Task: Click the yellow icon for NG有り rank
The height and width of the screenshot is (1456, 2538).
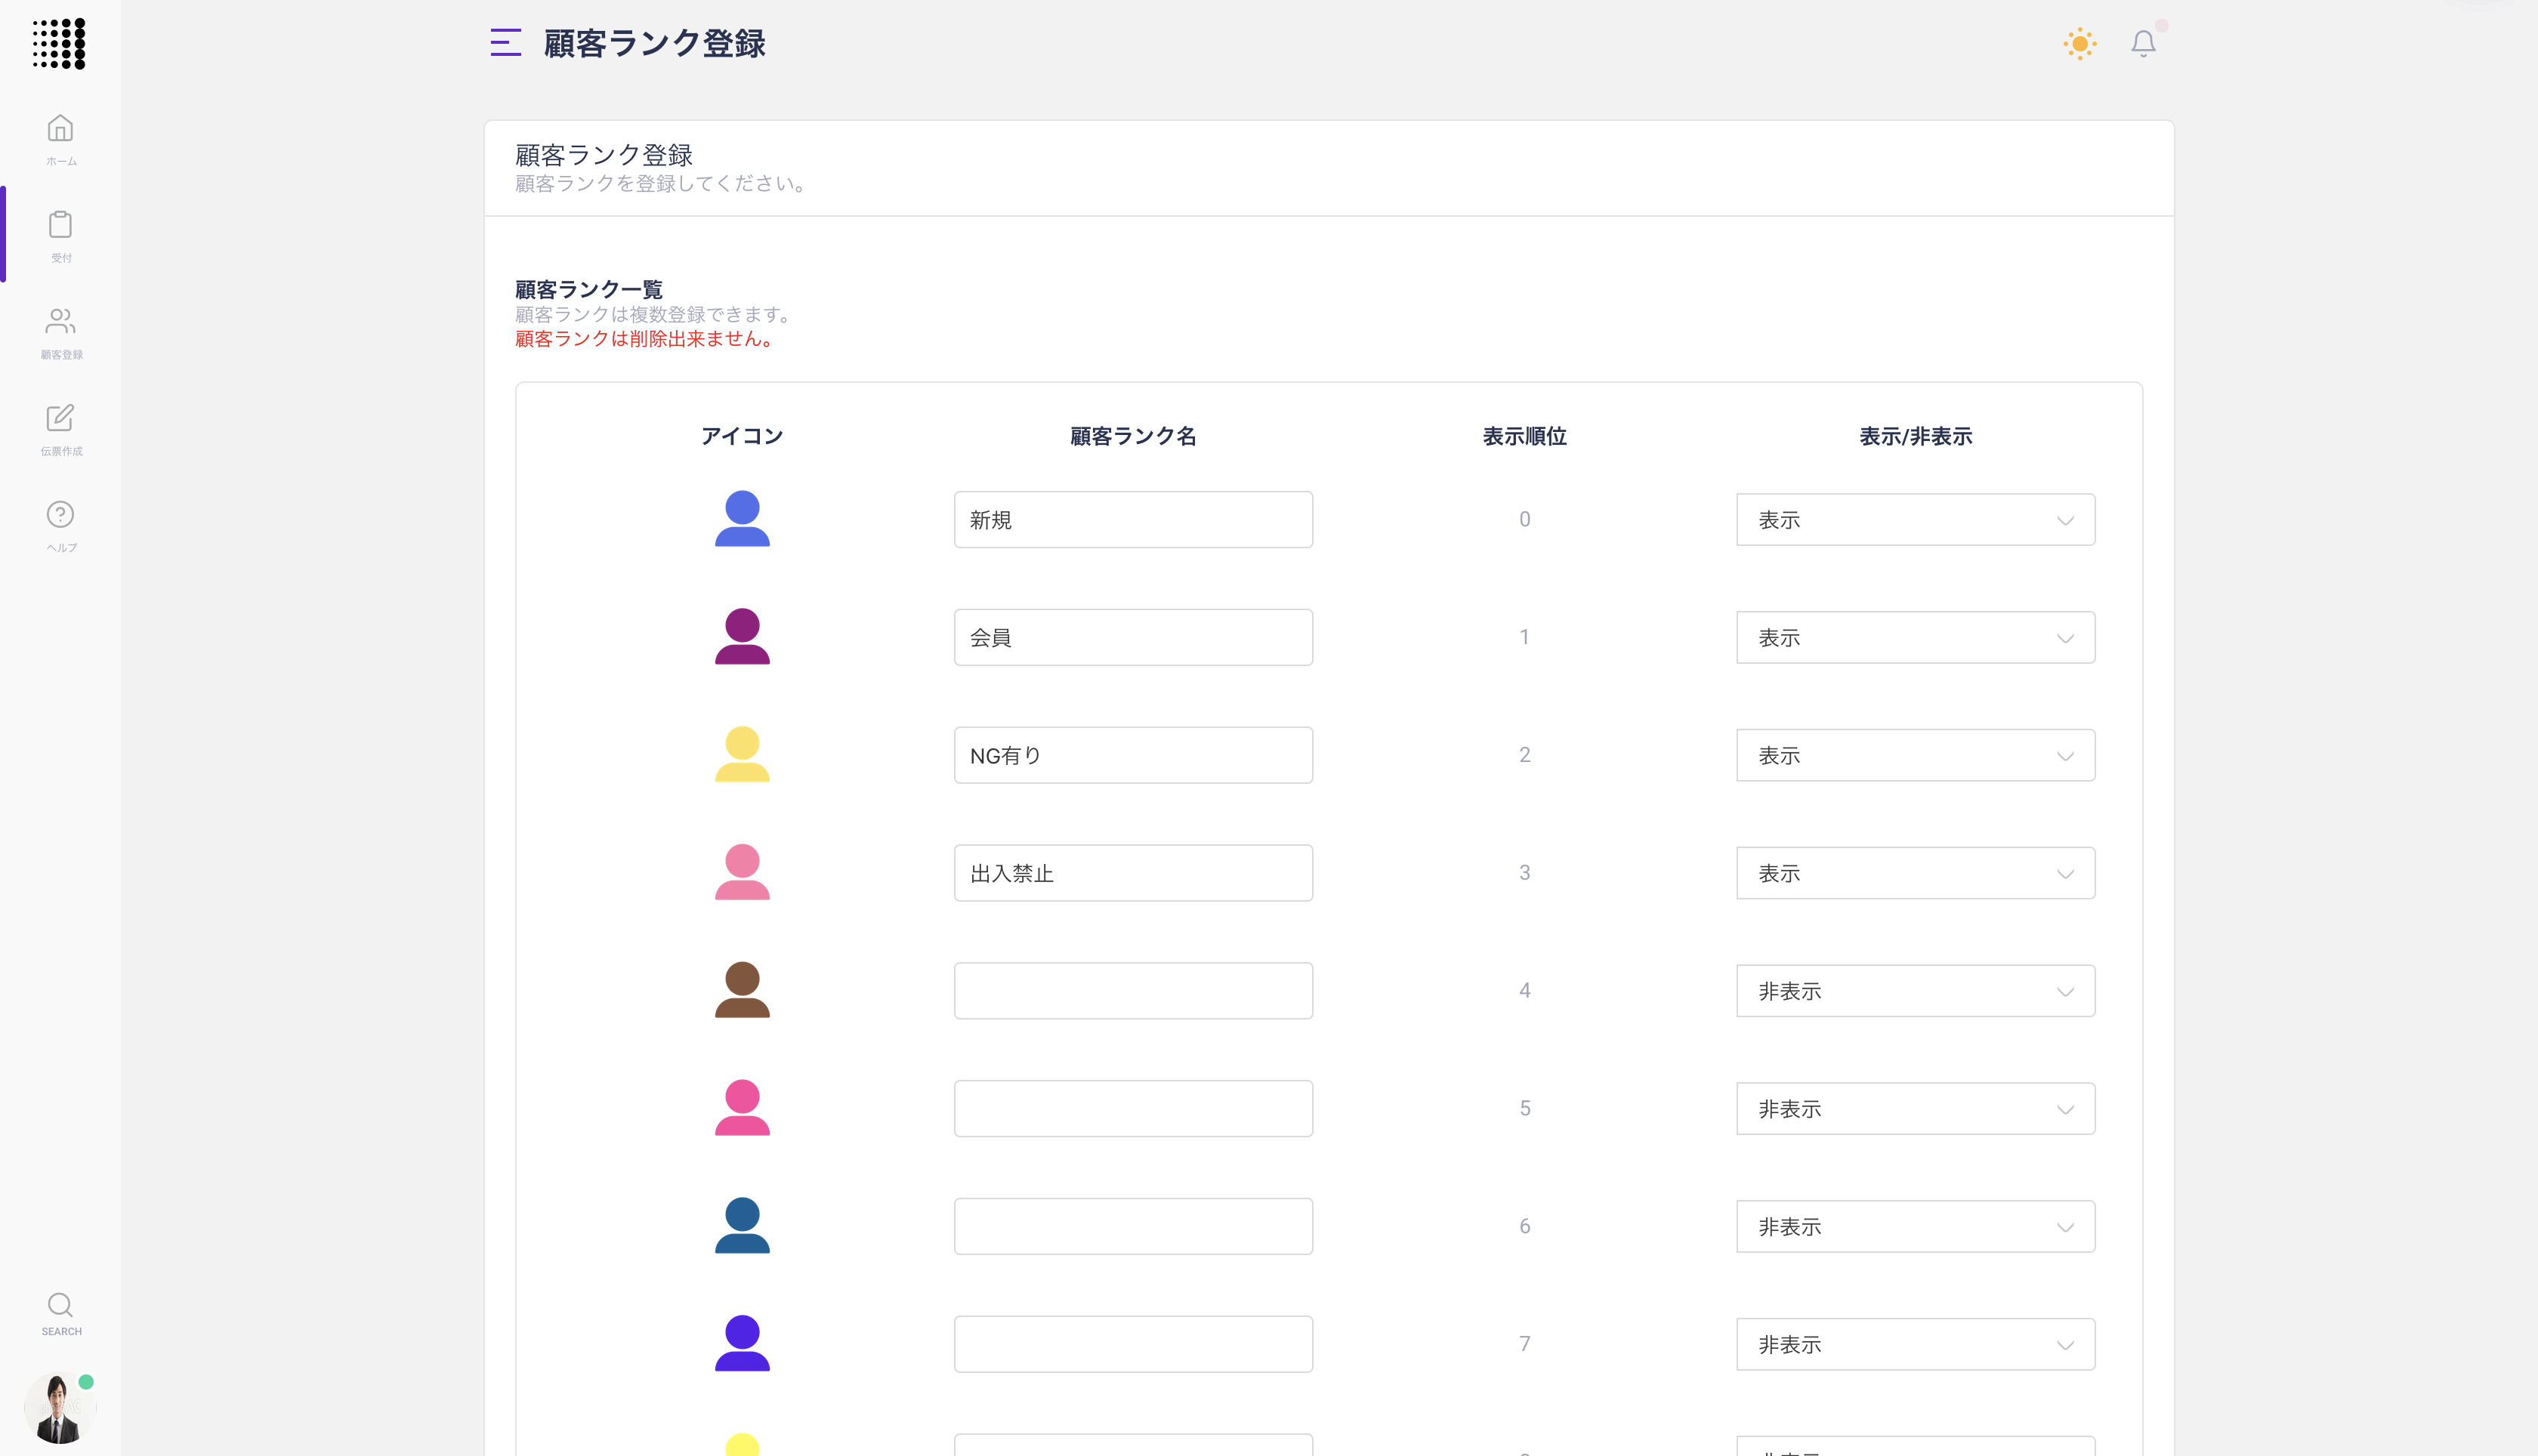Action: (742, 754)
